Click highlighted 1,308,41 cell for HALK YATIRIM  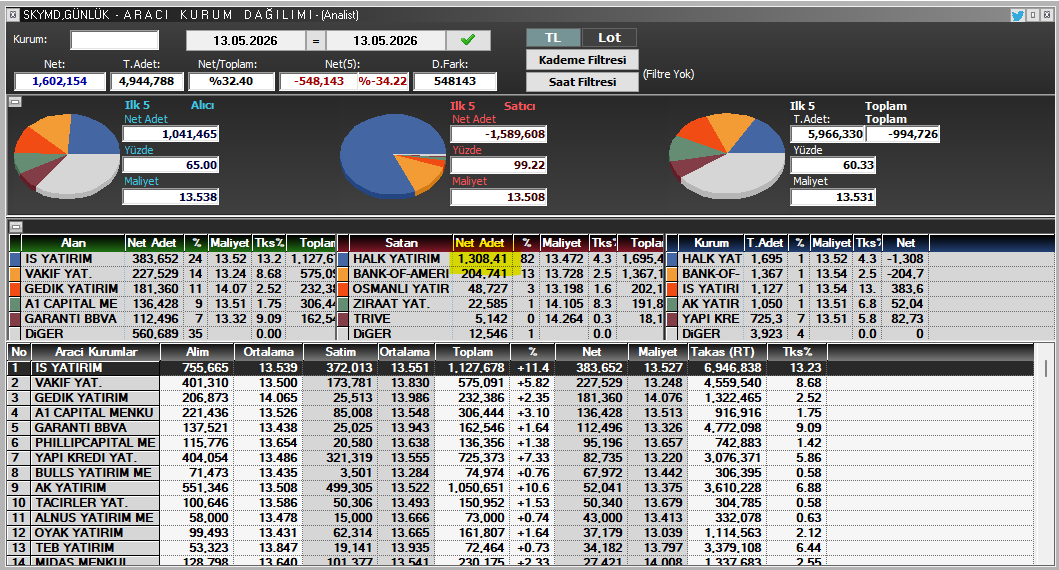(482, 259)
